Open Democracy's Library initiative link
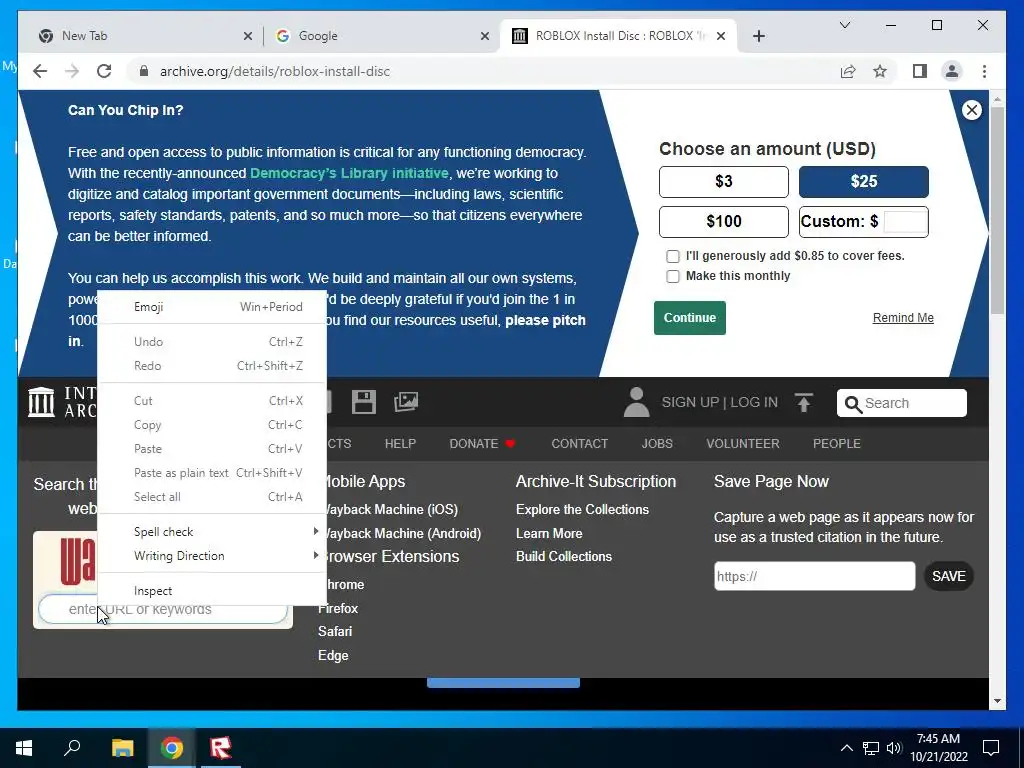The height and width of the screenshot is (768, 1024). [x=349, y=173]
